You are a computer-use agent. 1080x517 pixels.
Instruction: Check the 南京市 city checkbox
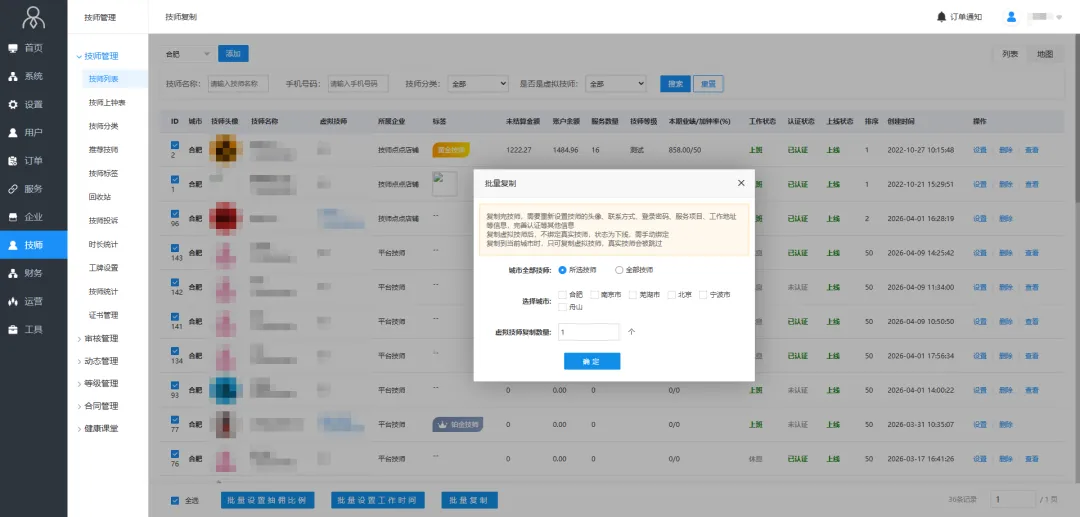coord(595,295)
